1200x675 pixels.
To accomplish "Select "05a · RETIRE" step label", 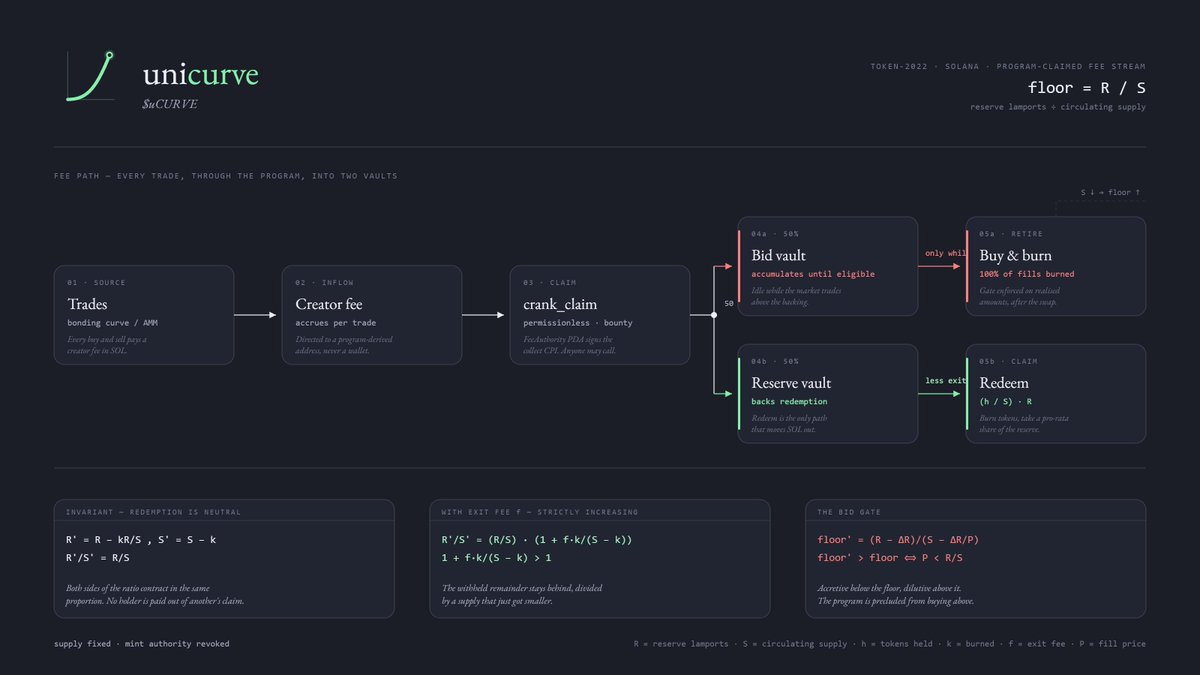I will (1011, 233).
